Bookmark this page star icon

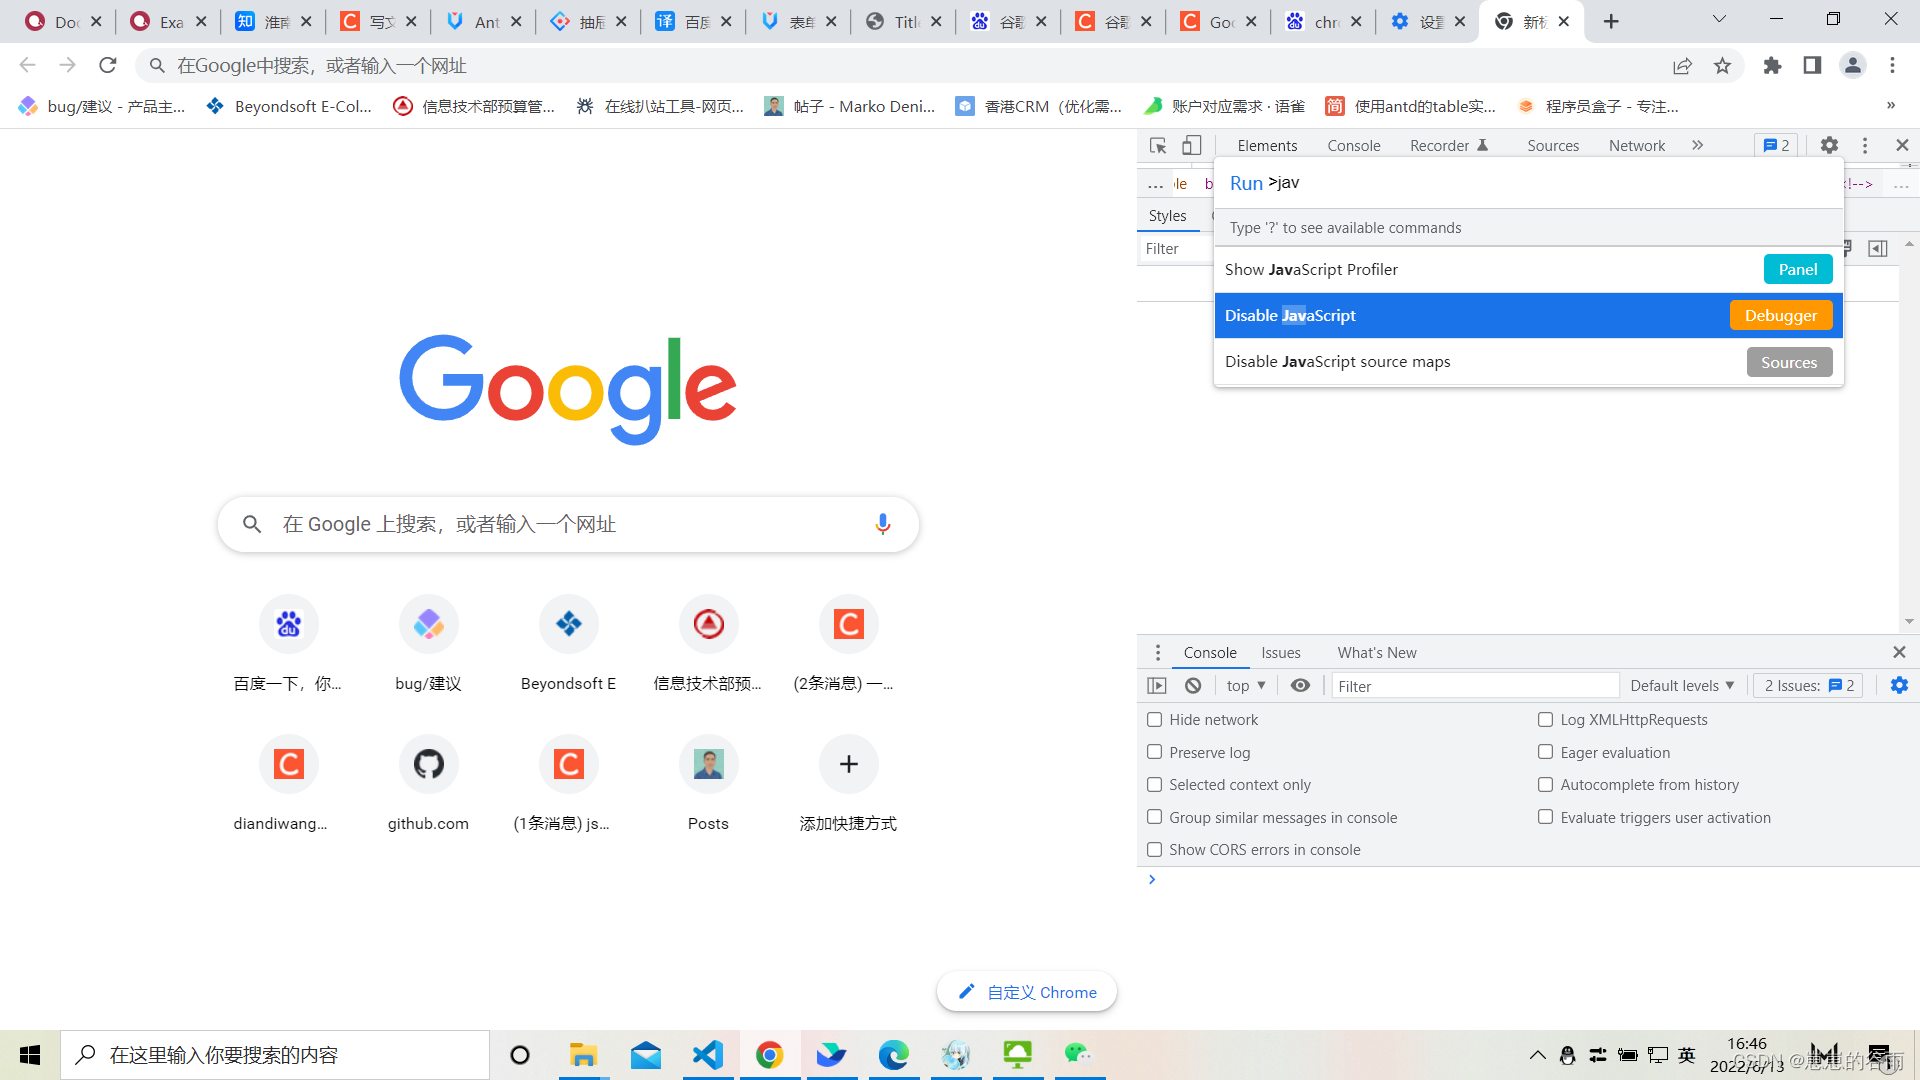pyautogui.click(x=1722, y=66)
